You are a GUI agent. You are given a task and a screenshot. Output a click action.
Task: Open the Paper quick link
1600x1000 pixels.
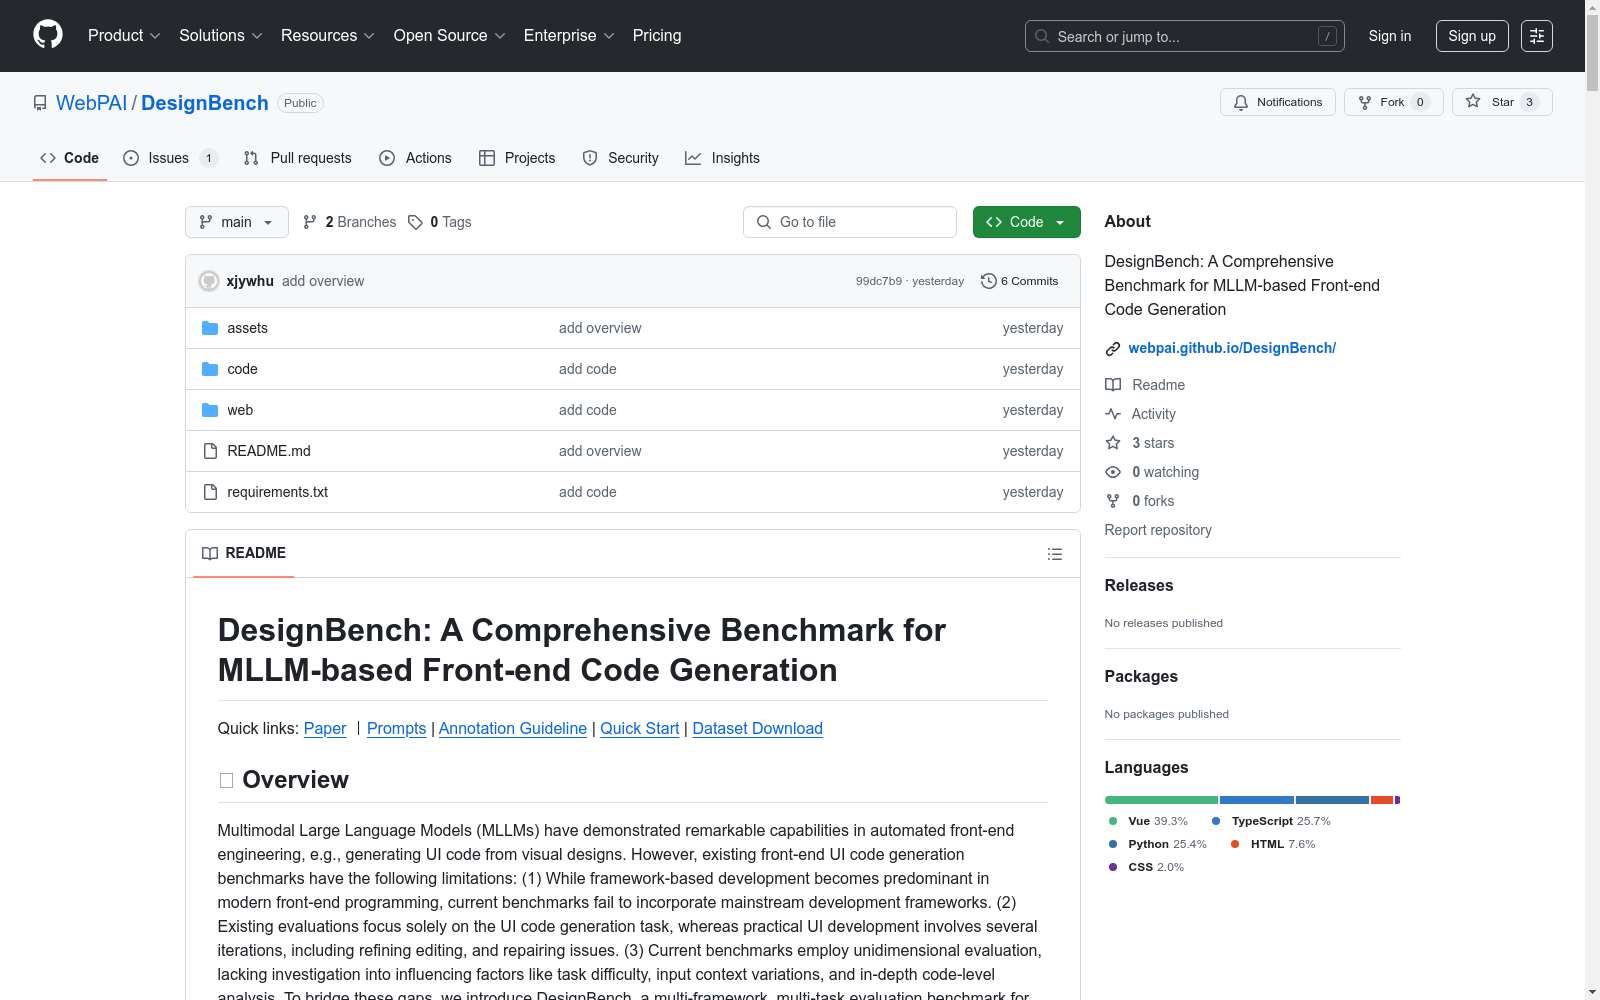tap(325, 728)
